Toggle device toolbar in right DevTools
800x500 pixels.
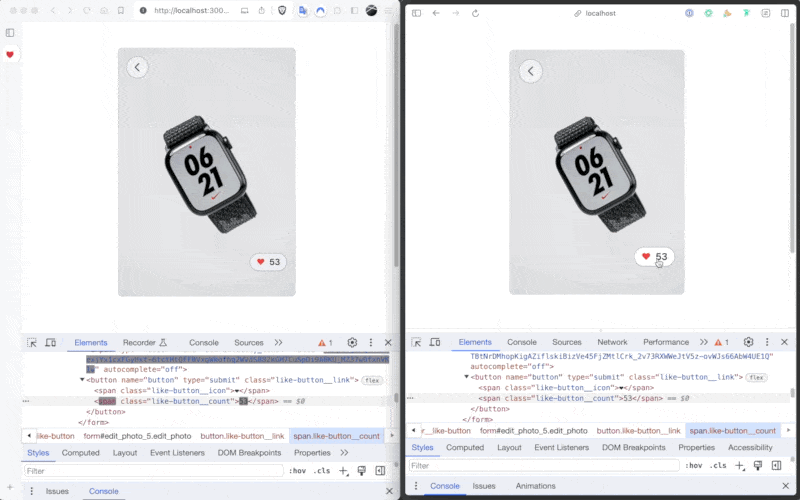click(x=435, y=342)
